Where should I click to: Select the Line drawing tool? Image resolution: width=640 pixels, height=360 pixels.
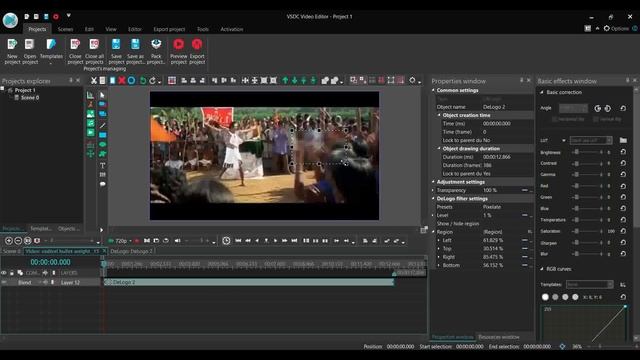102,125
